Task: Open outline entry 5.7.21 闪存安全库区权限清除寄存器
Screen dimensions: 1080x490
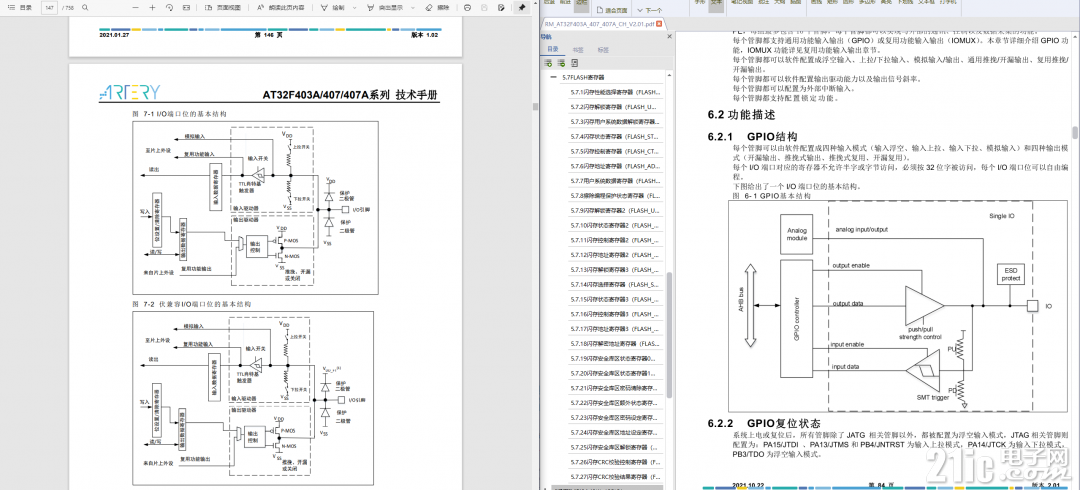Action: pyautogui.click(x=616, y=388)
